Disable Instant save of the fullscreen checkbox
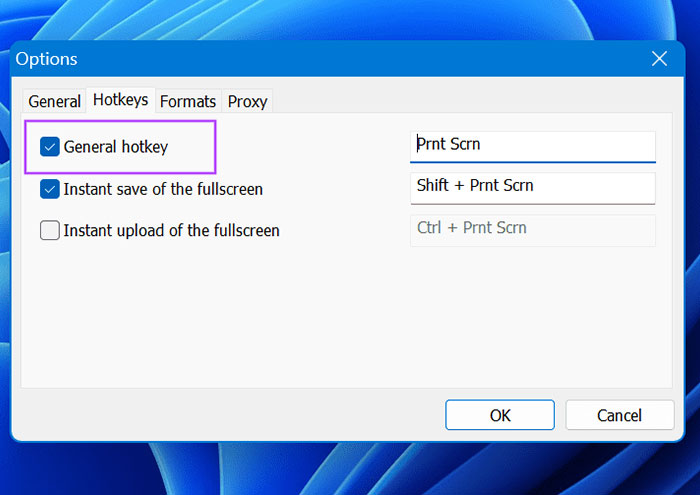The image size is (700, 495). 50,189
